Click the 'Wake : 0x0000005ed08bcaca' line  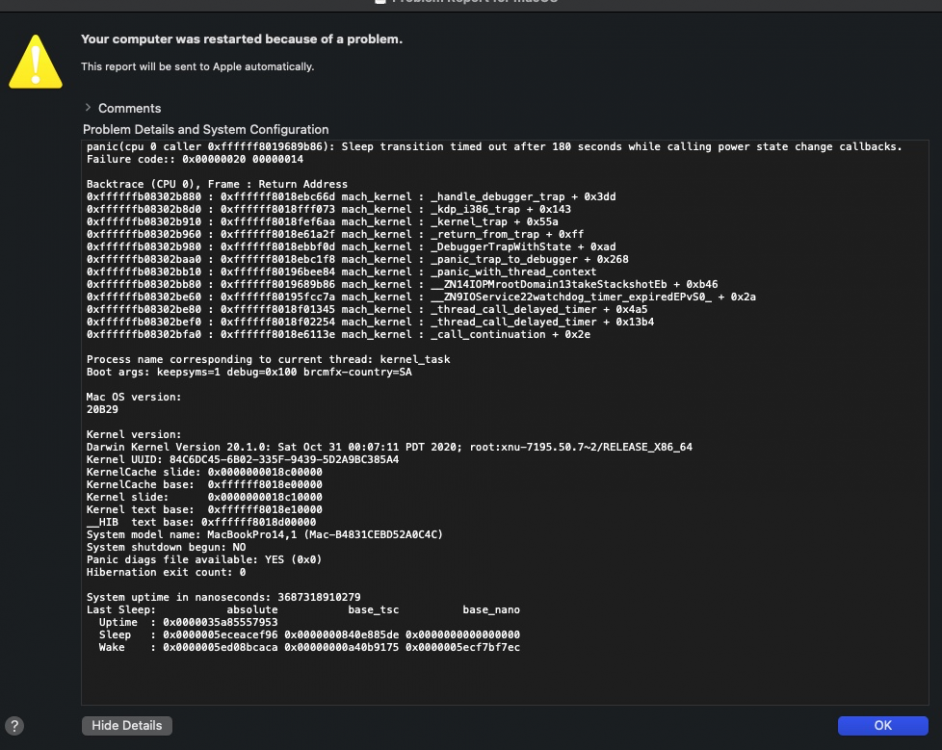coord(309,647)
